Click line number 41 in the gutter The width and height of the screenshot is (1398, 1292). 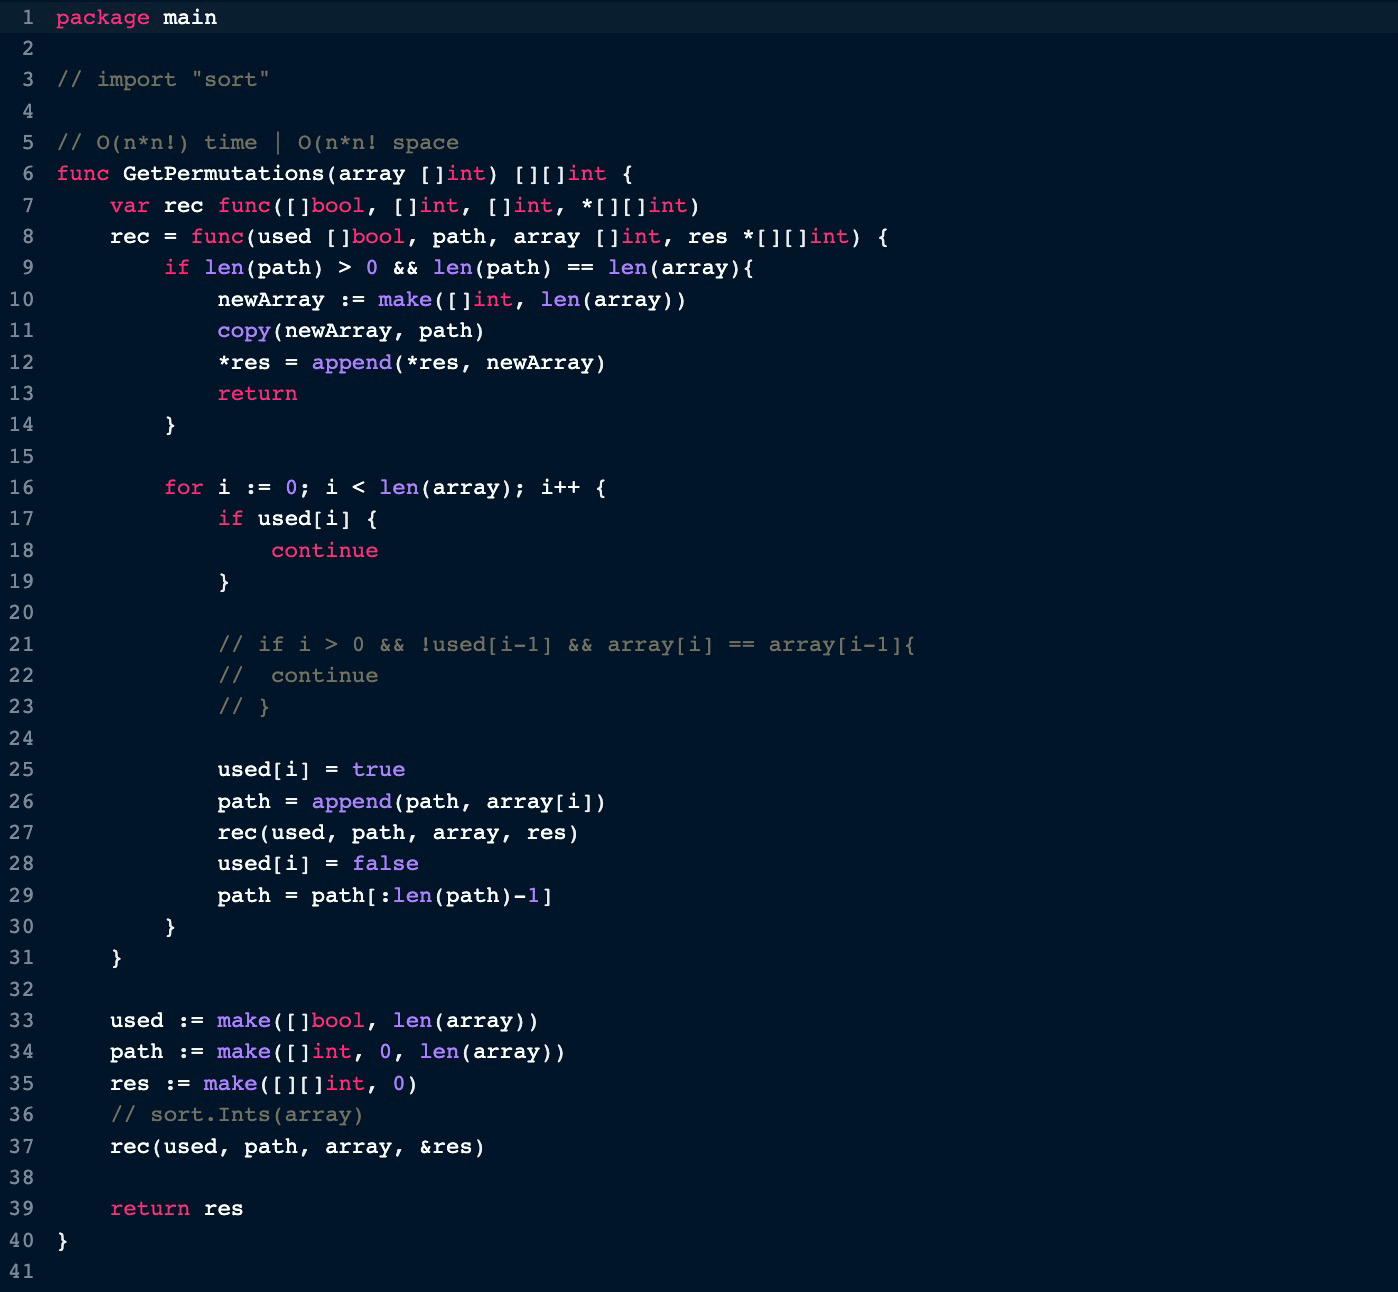[21, 1272]
